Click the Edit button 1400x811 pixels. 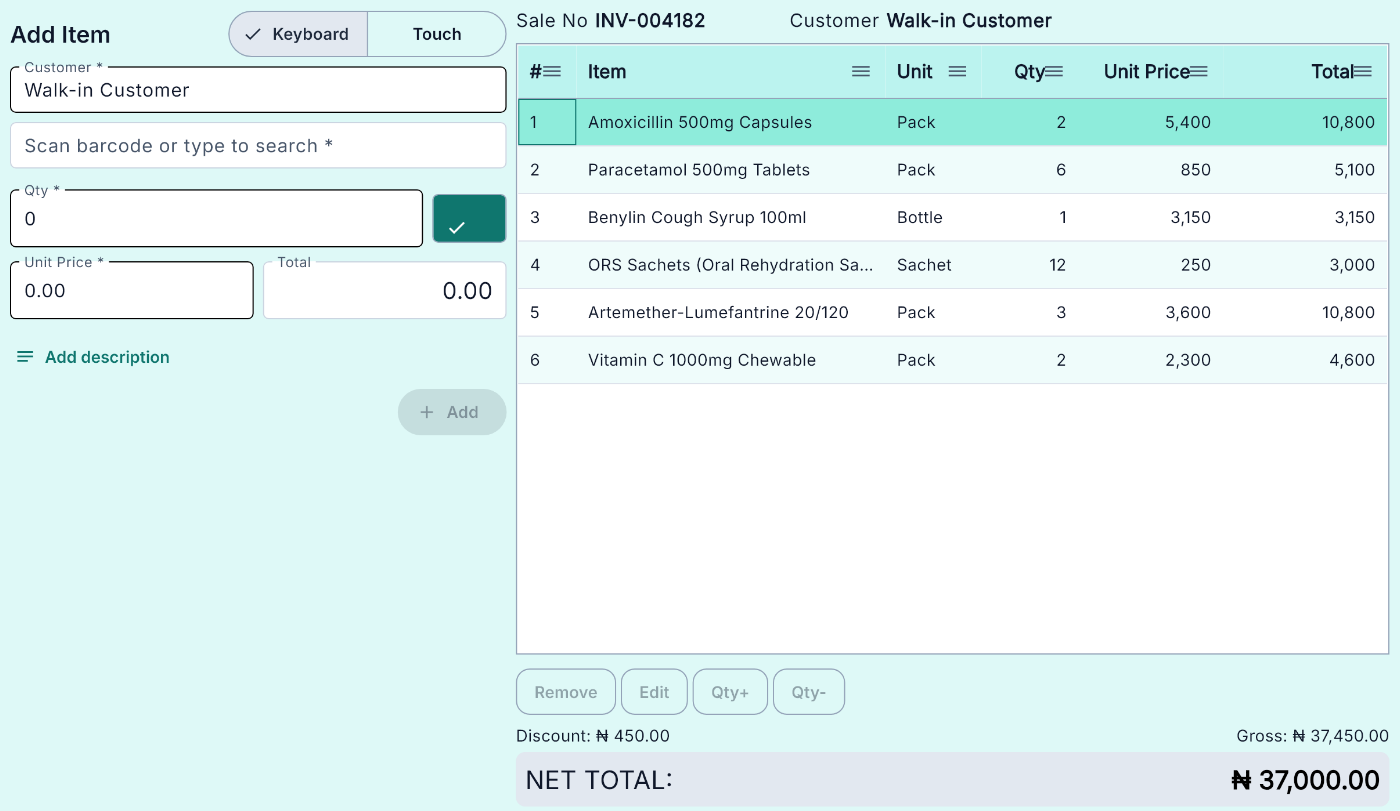(654, 692)
